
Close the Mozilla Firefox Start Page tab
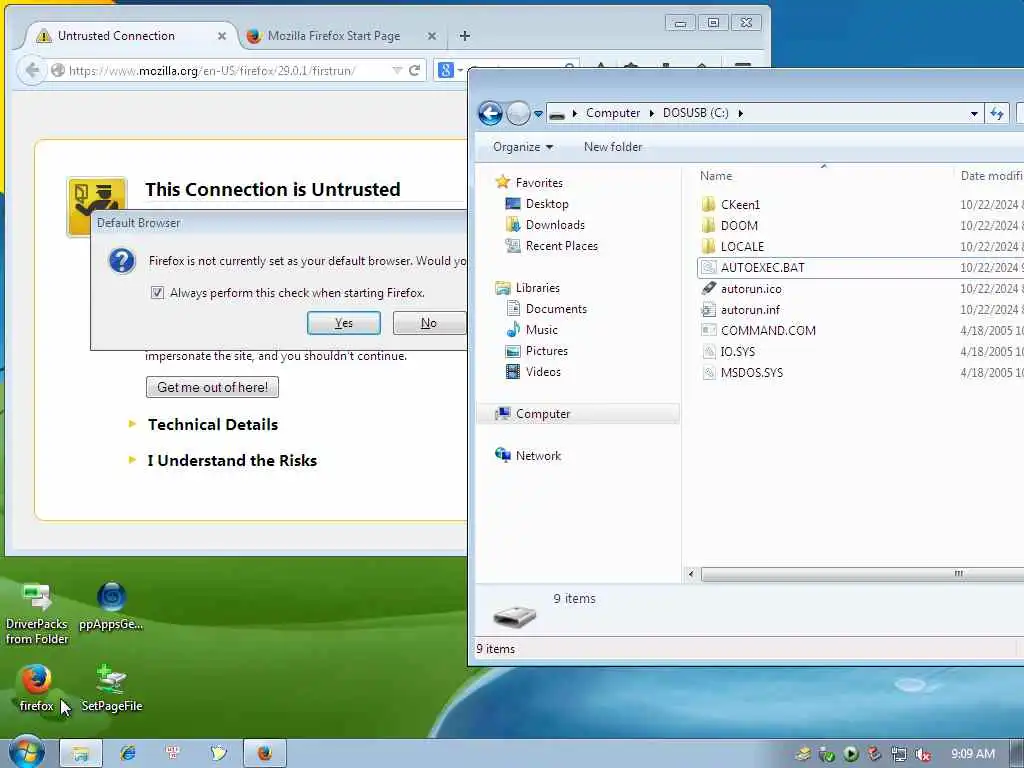tap(432, 36)
